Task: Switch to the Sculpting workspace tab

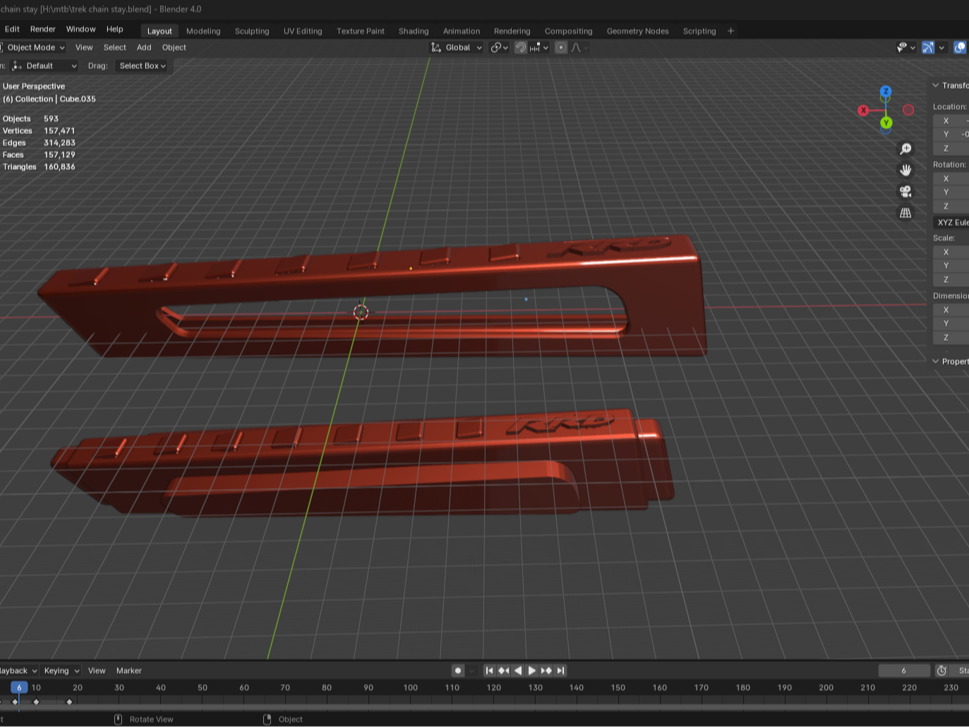Action: 252,31
